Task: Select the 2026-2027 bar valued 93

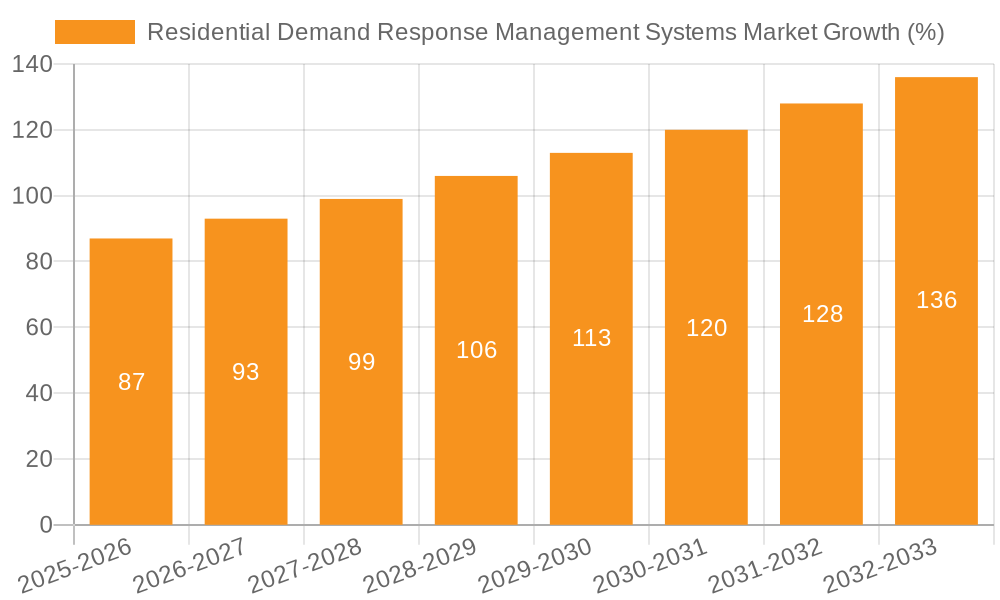Action: click(246, 372)
